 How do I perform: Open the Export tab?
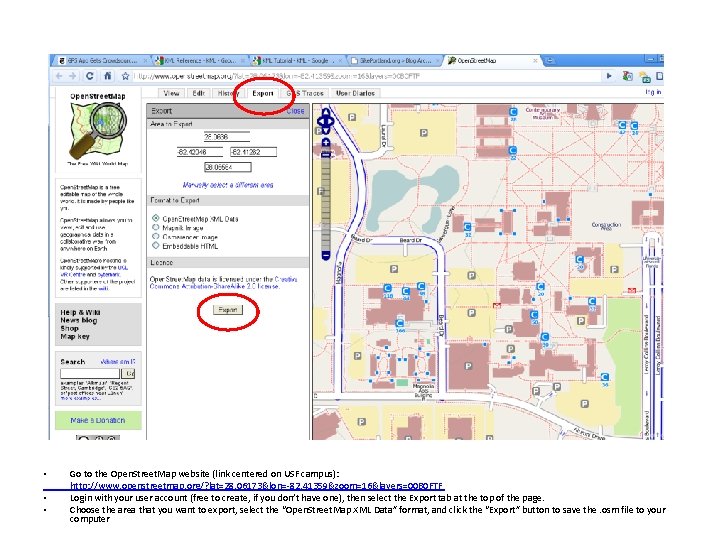coord(263,93)
